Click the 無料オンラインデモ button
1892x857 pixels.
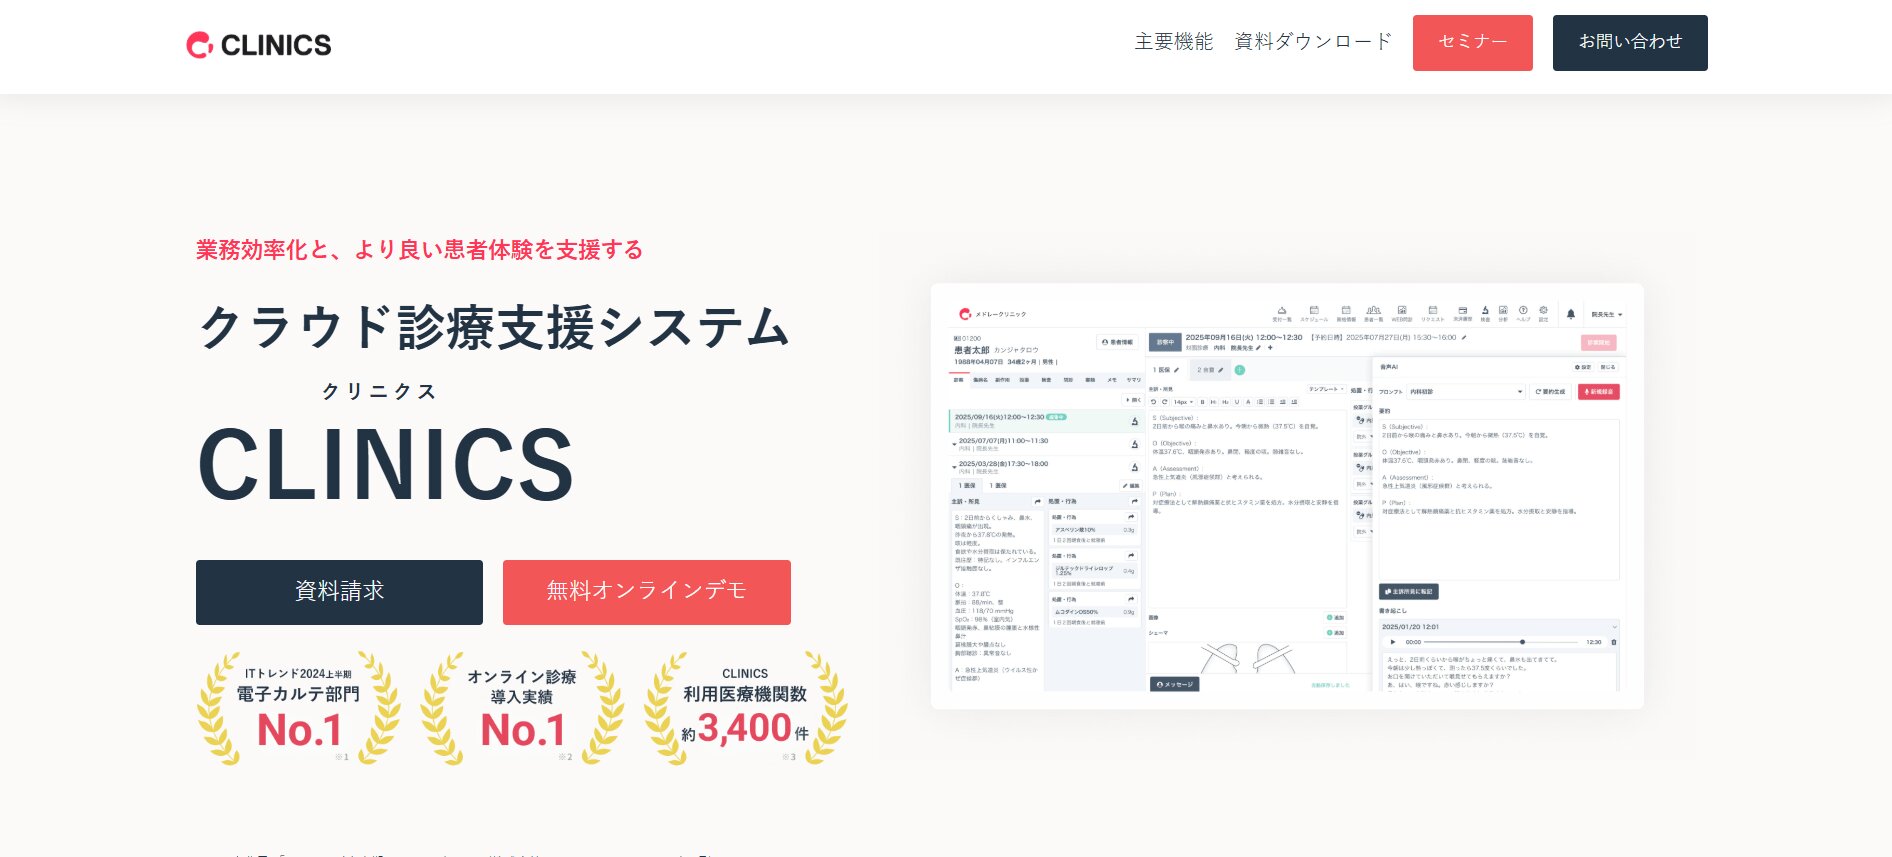coord(646,592)
